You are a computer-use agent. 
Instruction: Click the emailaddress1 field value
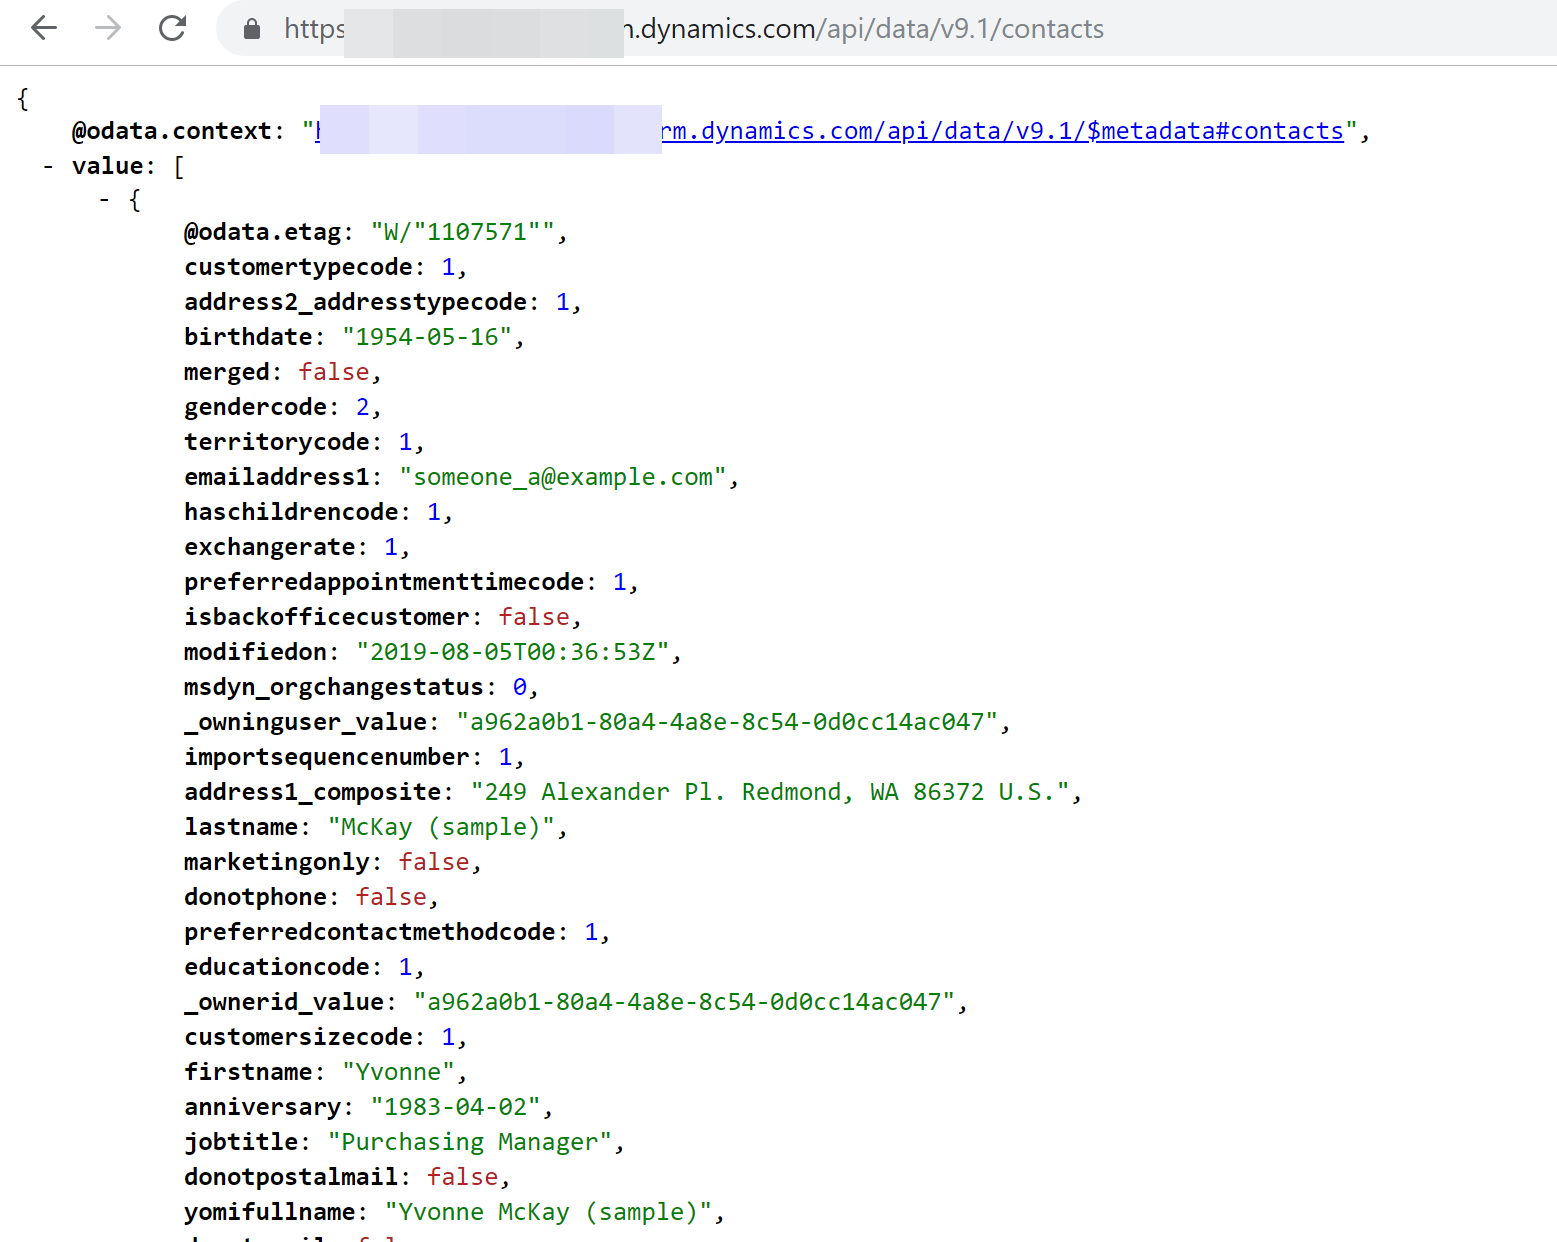(565, 476)
